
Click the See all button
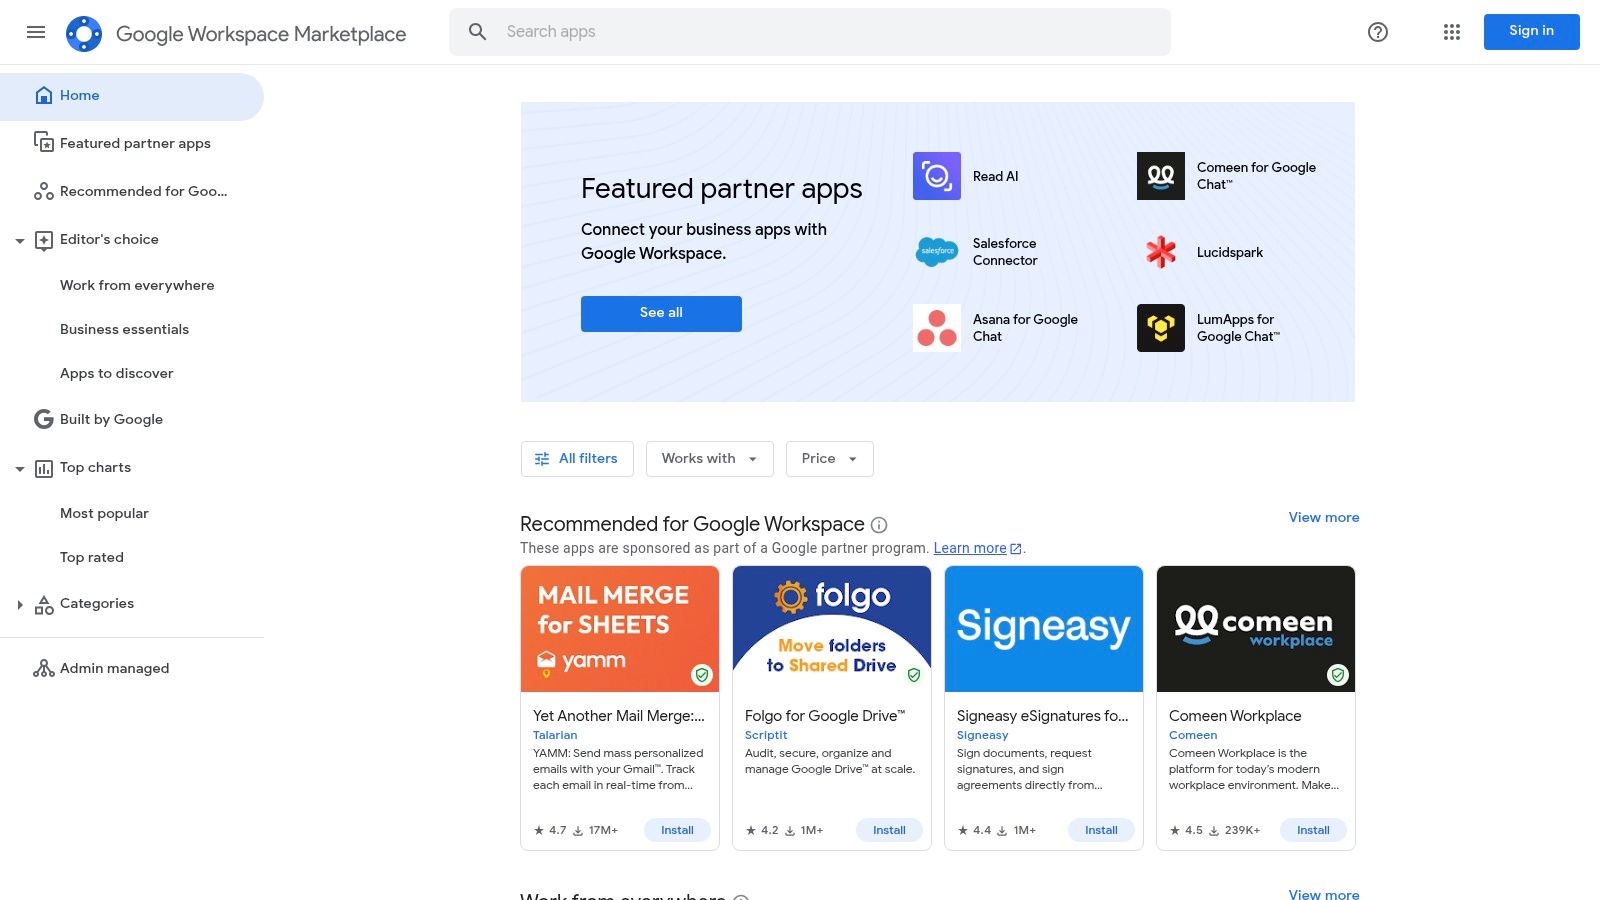(x=661, y=313)
